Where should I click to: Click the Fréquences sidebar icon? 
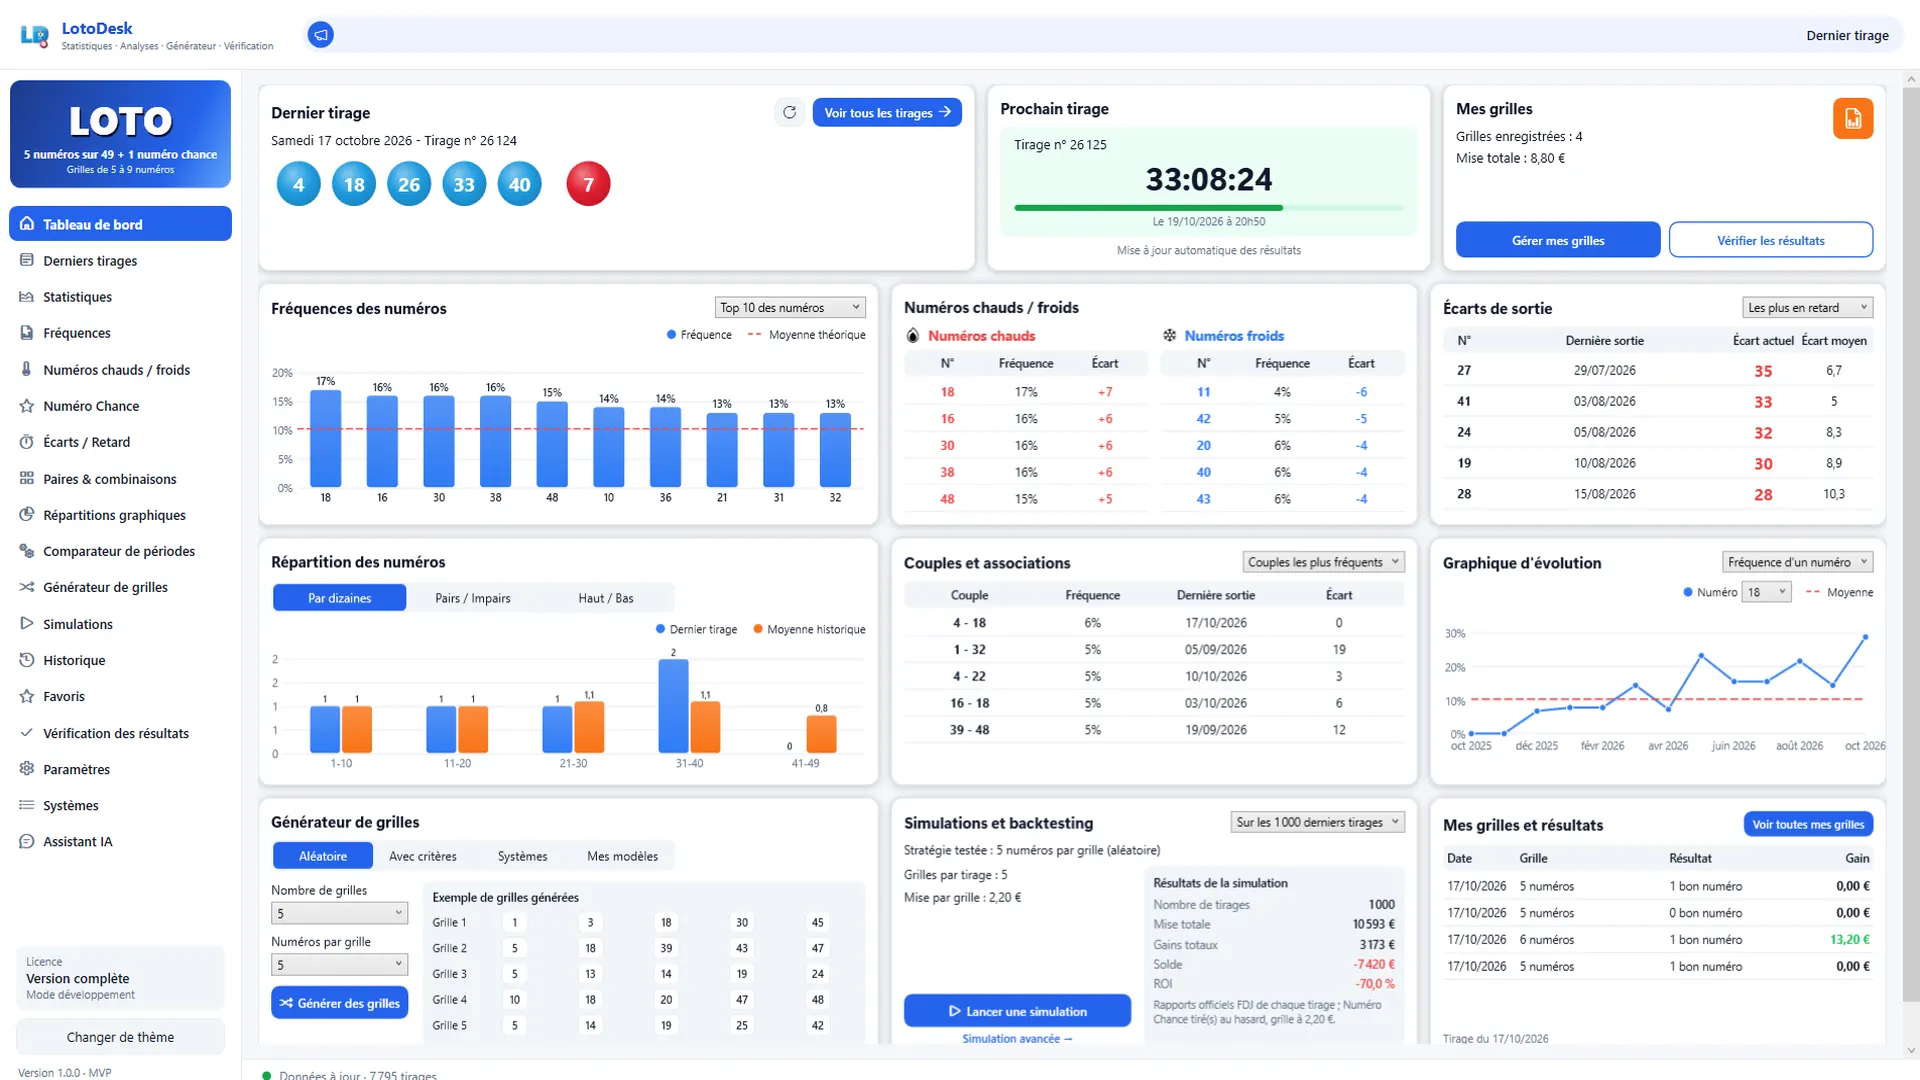27,333
